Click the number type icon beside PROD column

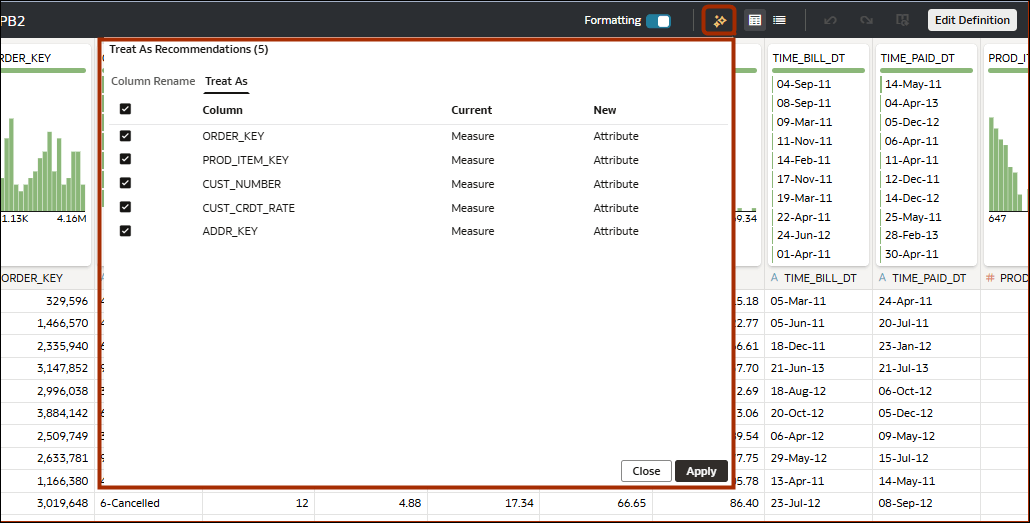point(990,278)
